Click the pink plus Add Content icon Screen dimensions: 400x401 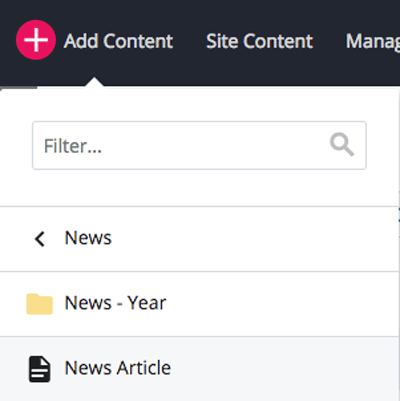click(x=36, y=40)
